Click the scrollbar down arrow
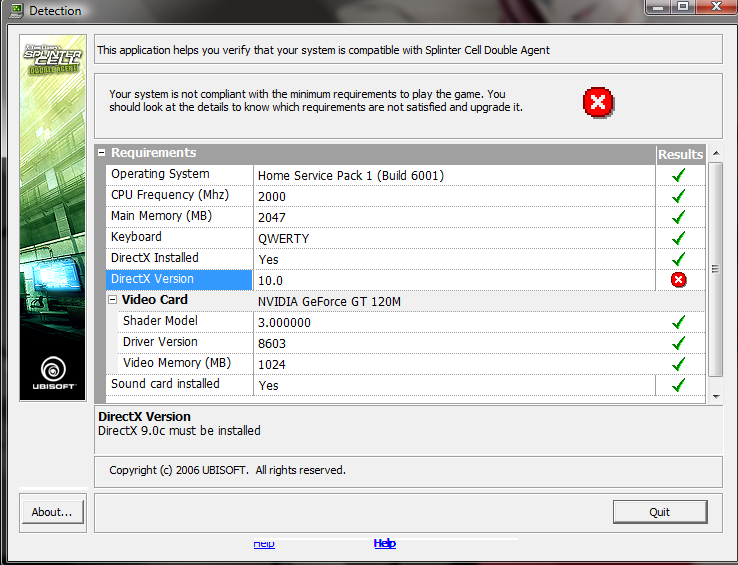The width and height of the screenshot is (738, 565). 716,396
